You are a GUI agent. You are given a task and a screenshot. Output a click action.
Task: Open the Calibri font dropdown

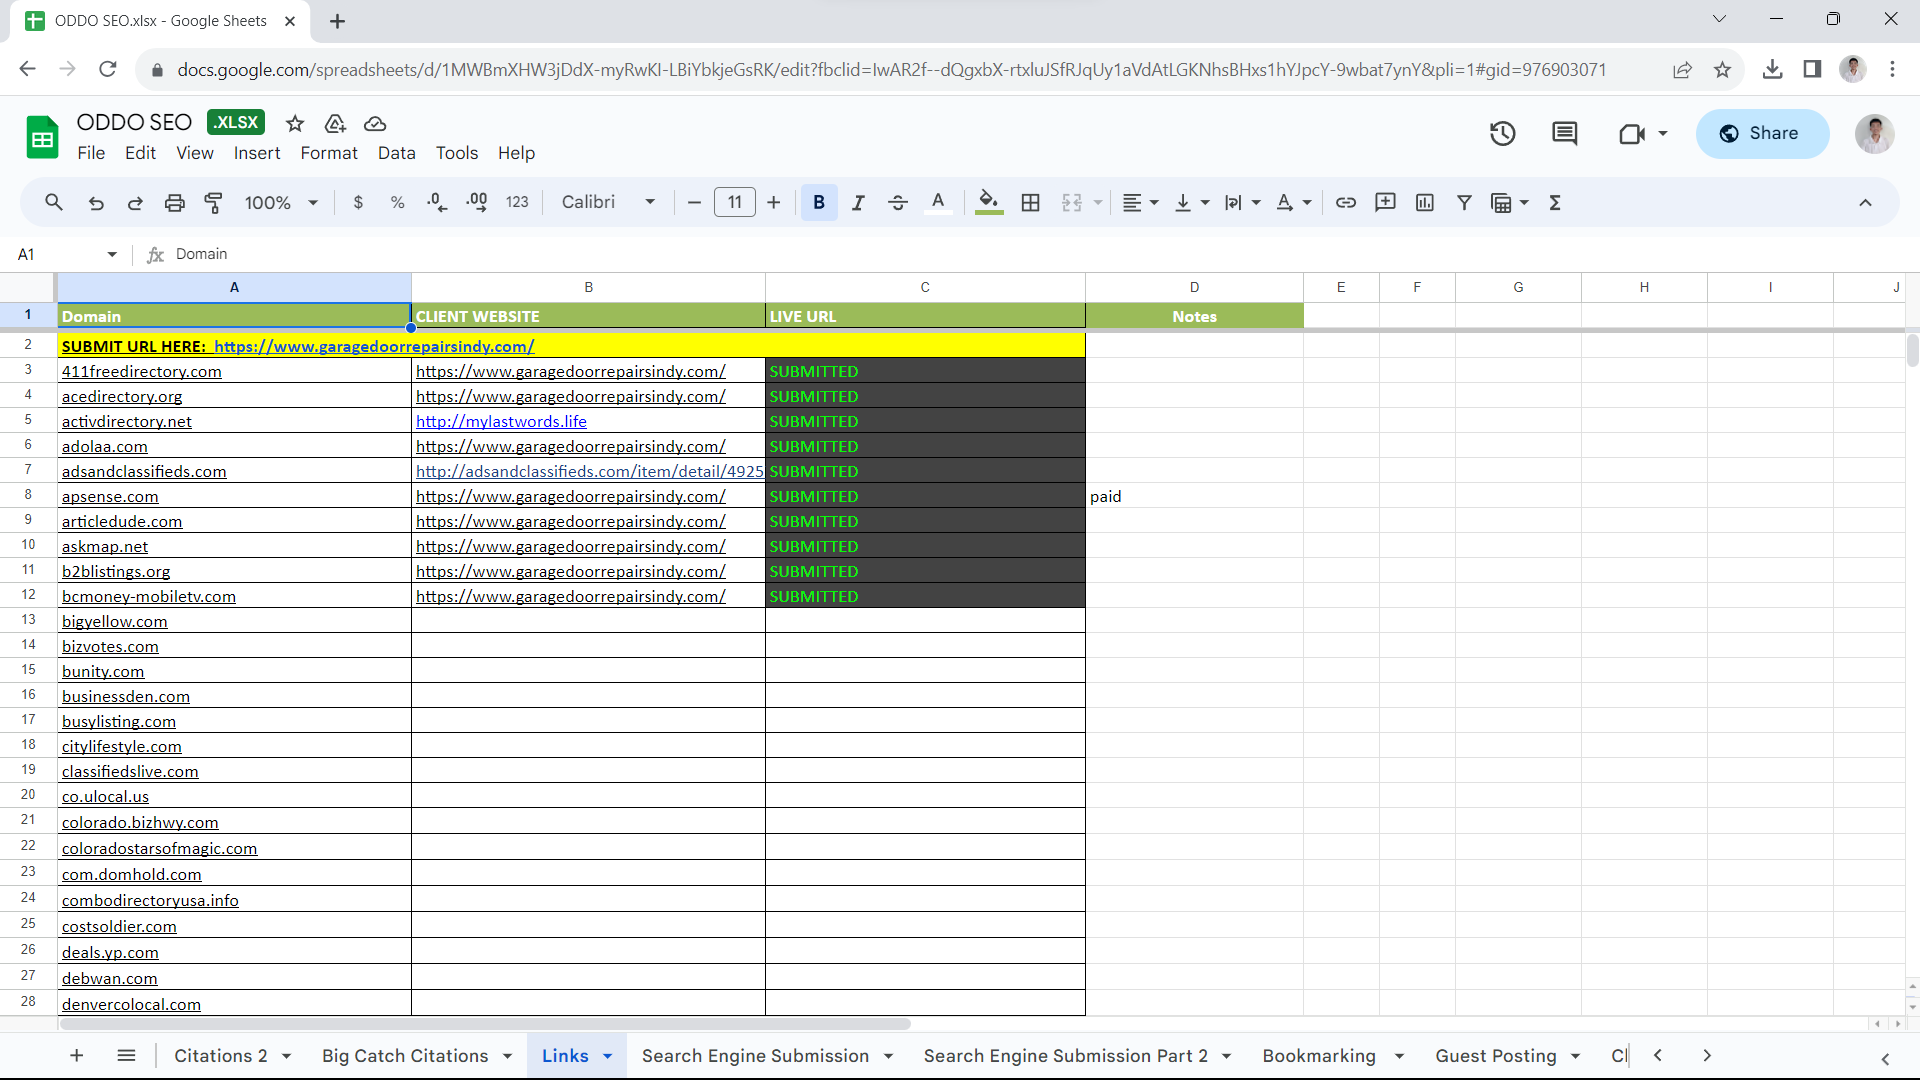point(608,203)
